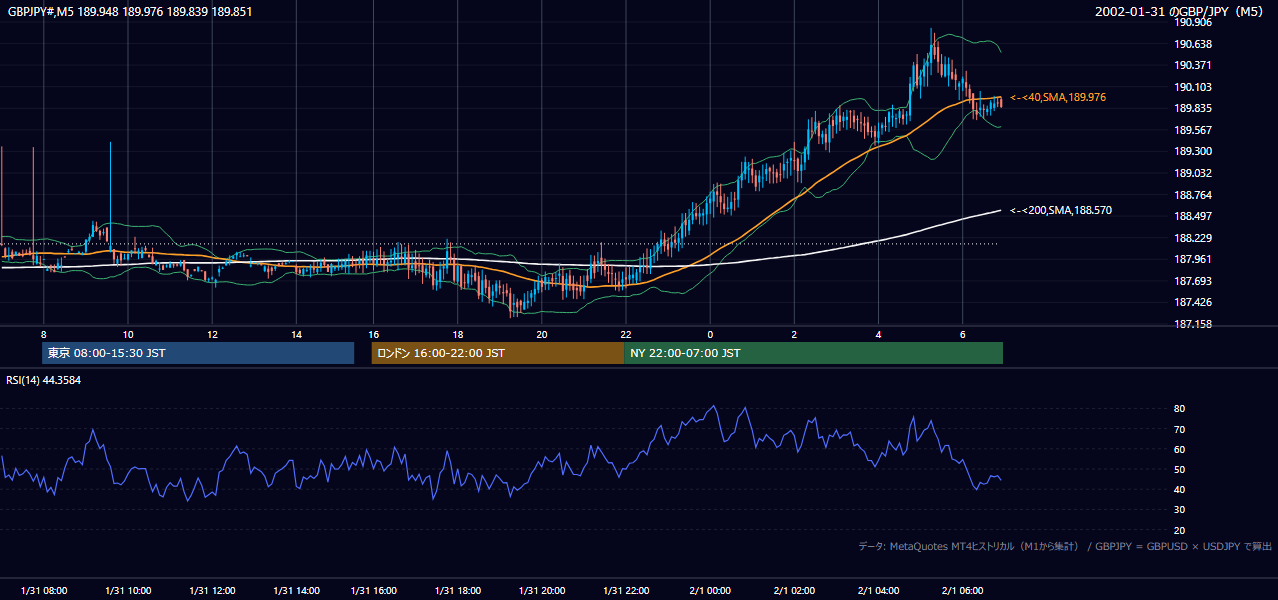Click the price axis value 189.567
Image resolution: width=1278 pixels, height=600 pixels.
point(1193,130)
